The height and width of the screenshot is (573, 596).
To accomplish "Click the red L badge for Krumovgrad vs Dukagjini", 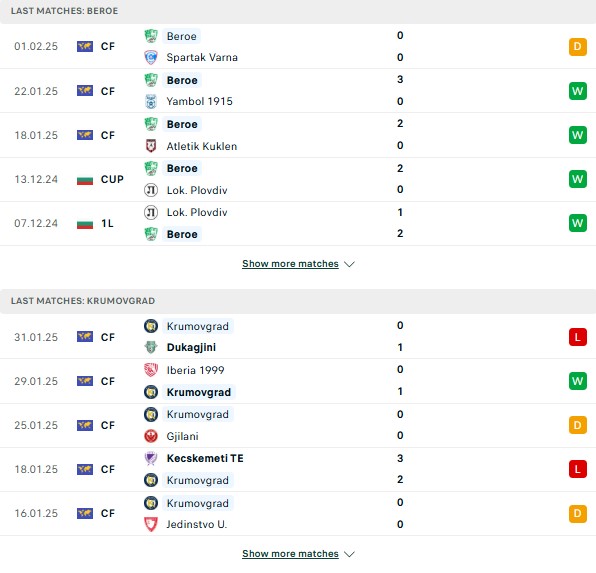I will (x=578, y=337).
